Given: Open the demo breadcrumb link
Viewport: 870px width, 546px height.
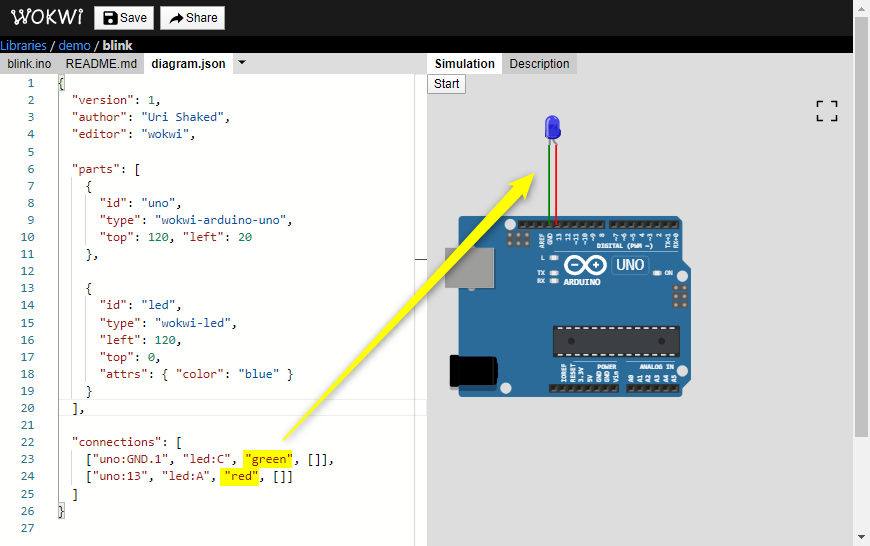Looking at the screenshot, I should pyautogui.click(x=74, y=46).
